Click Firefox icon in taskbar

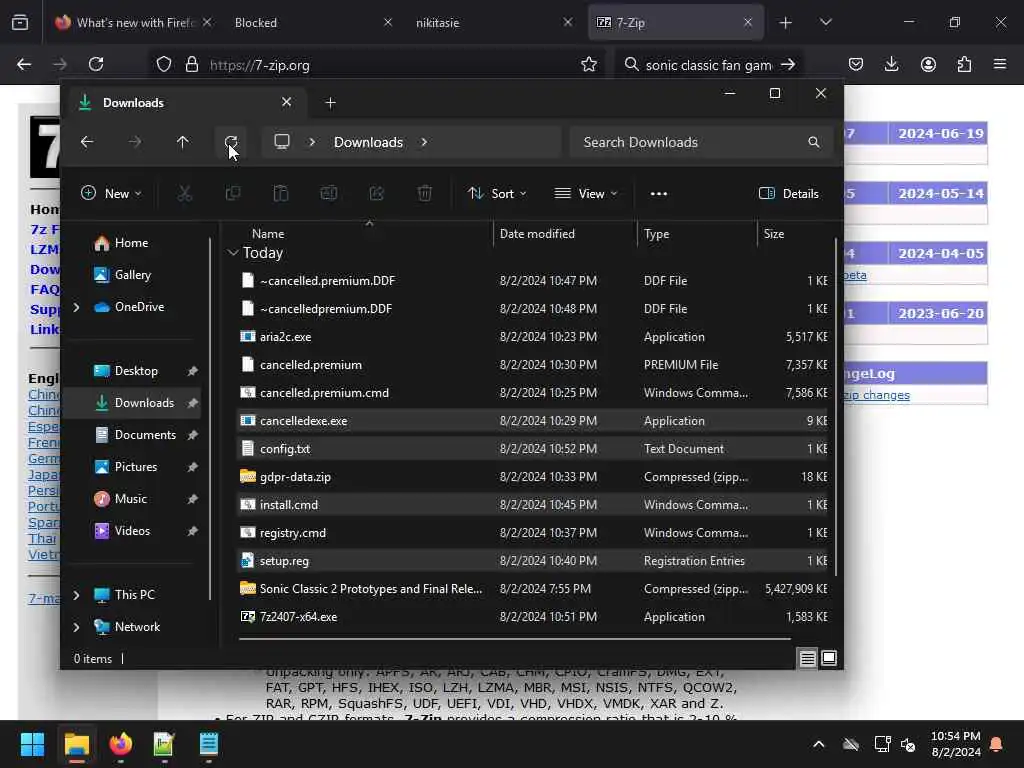pos(121,744)
